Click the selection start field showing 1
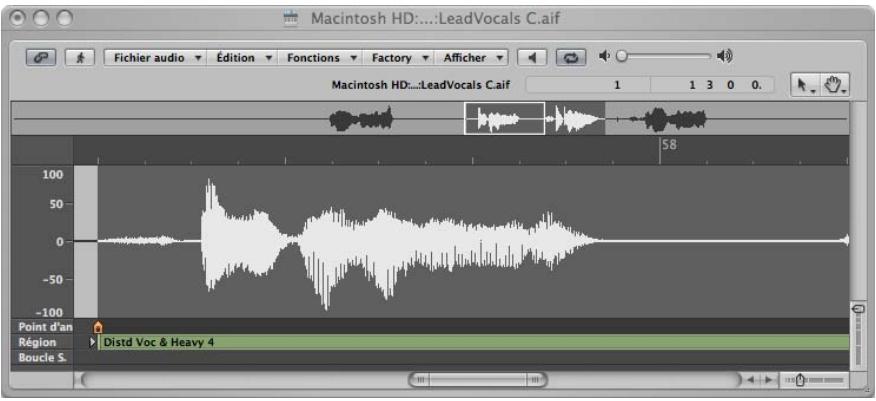 tap(588, 85)
